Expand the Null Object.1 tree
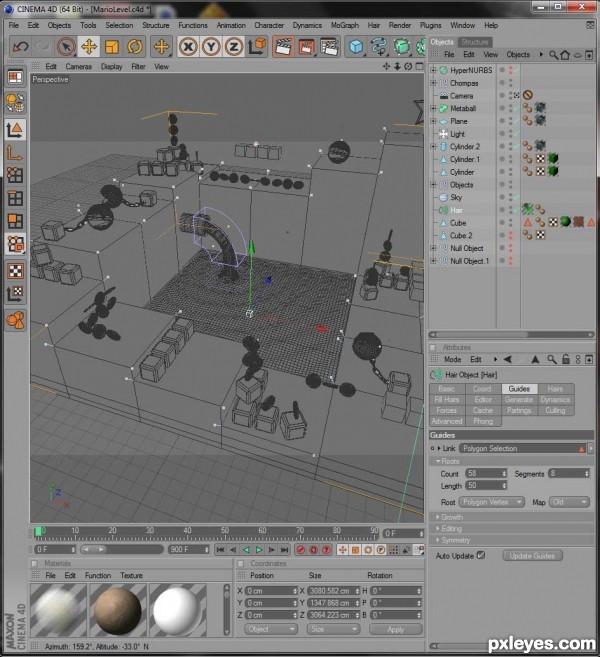This screenshot has width=600, height=657. pyautogui.click(x=433, y=261)
